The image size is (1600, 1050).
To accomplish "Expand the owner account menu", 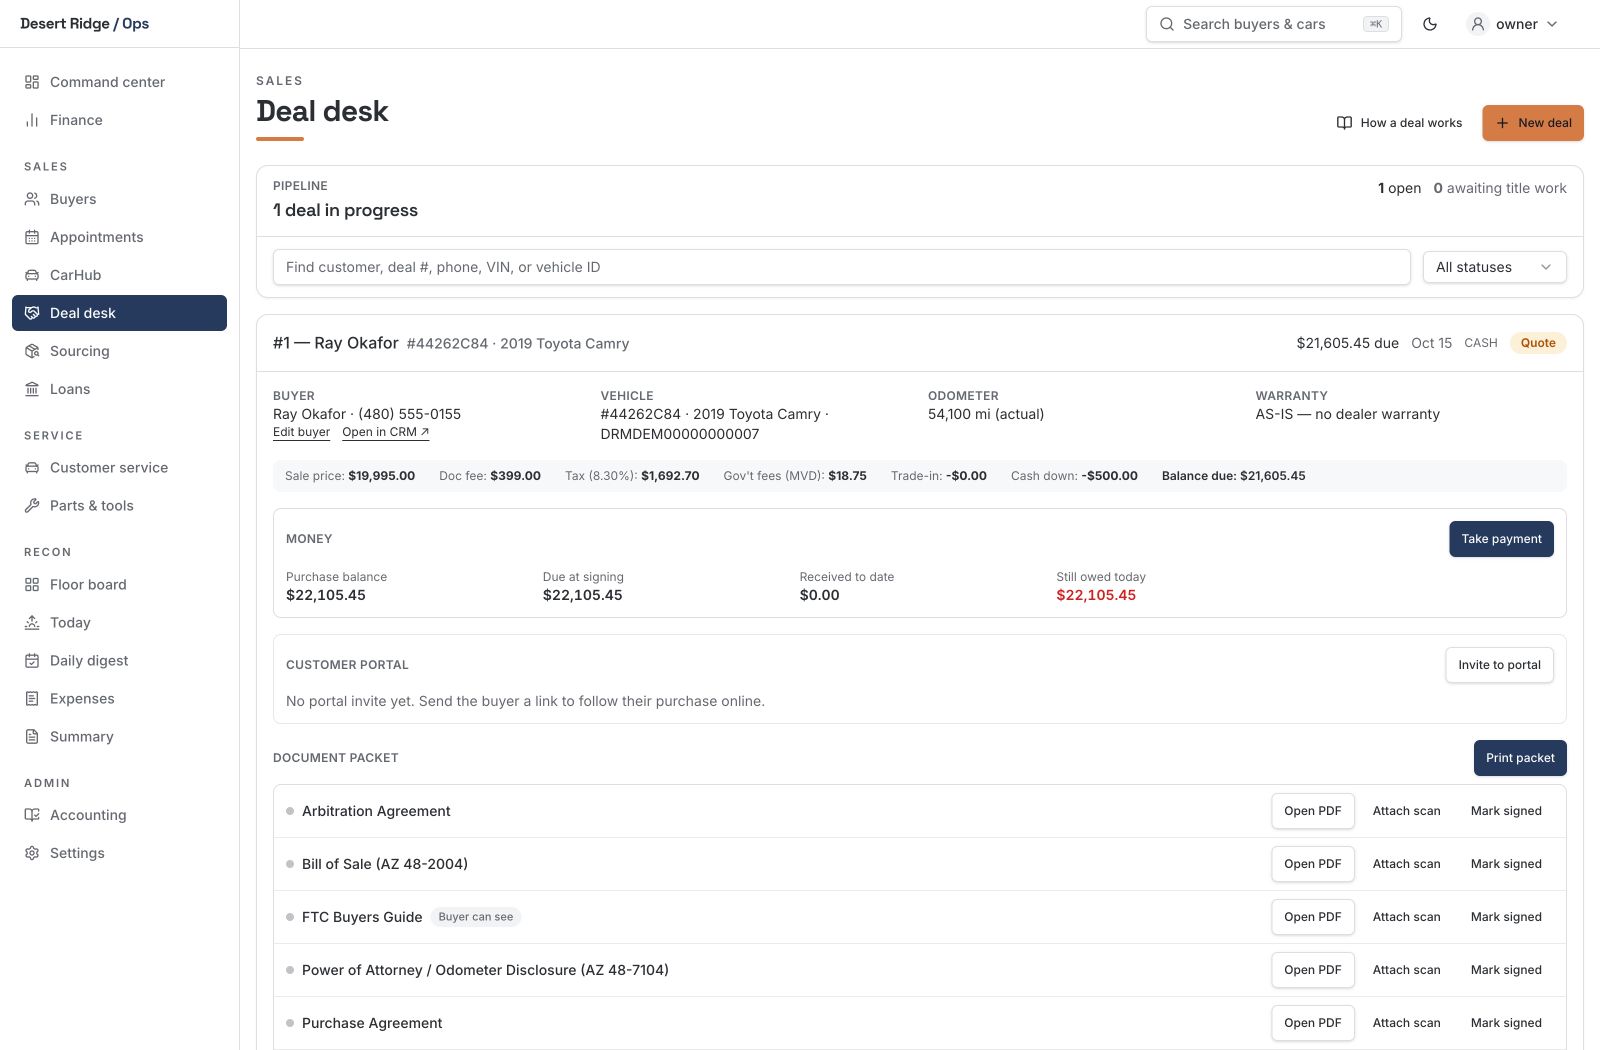I will 1512,24.
